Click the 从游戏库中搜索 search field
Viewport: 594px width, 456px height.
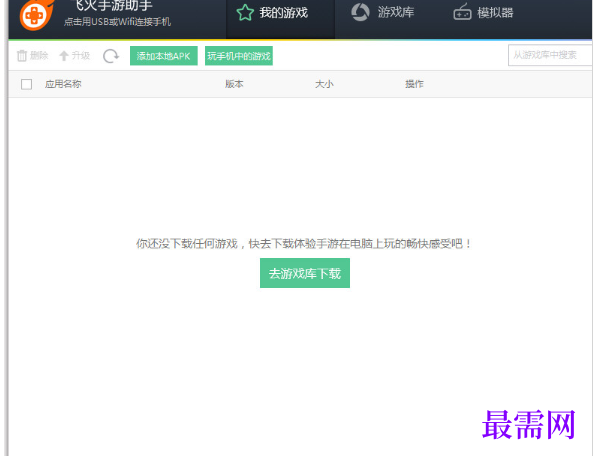point(550,55)
